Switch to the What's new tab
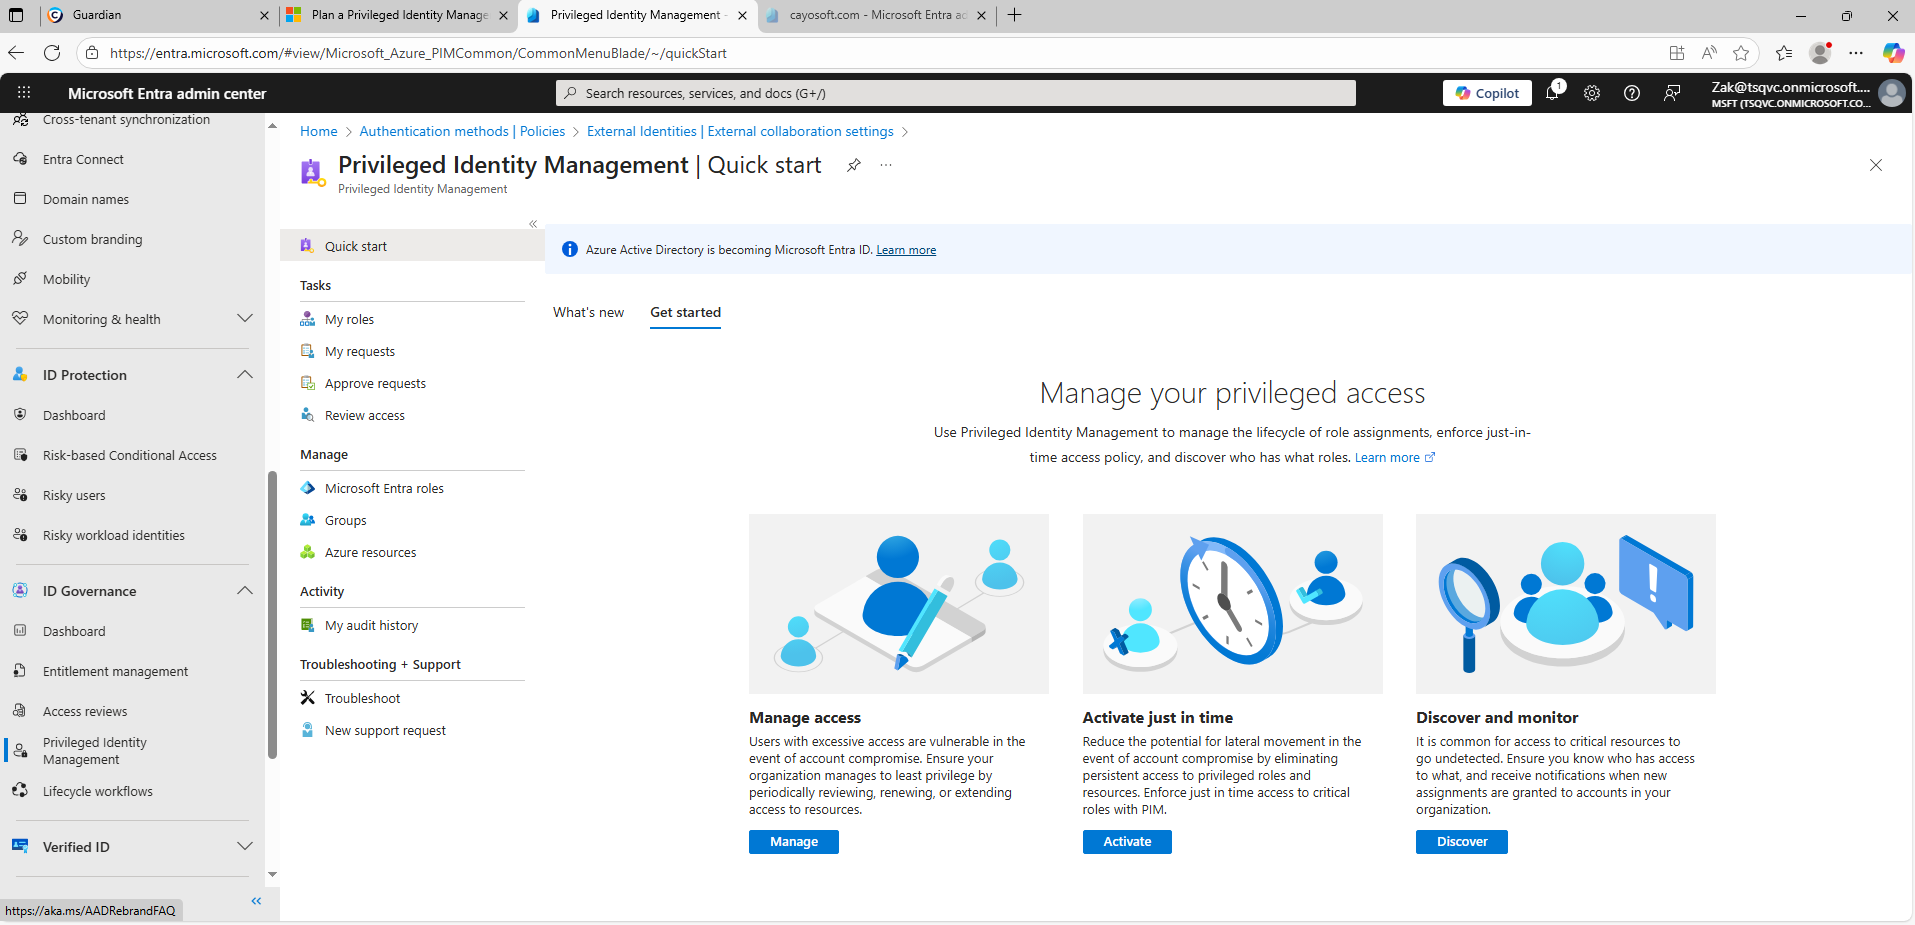 click(x=588, y=312)
